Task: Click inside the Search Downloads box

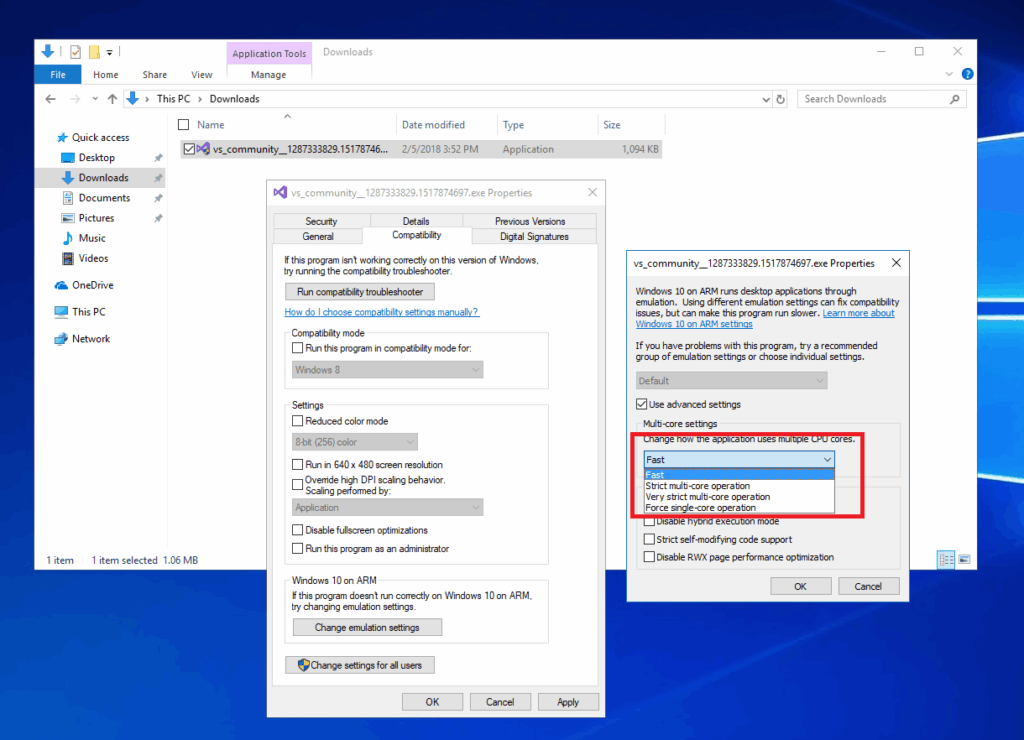Action: pos(870,99)
